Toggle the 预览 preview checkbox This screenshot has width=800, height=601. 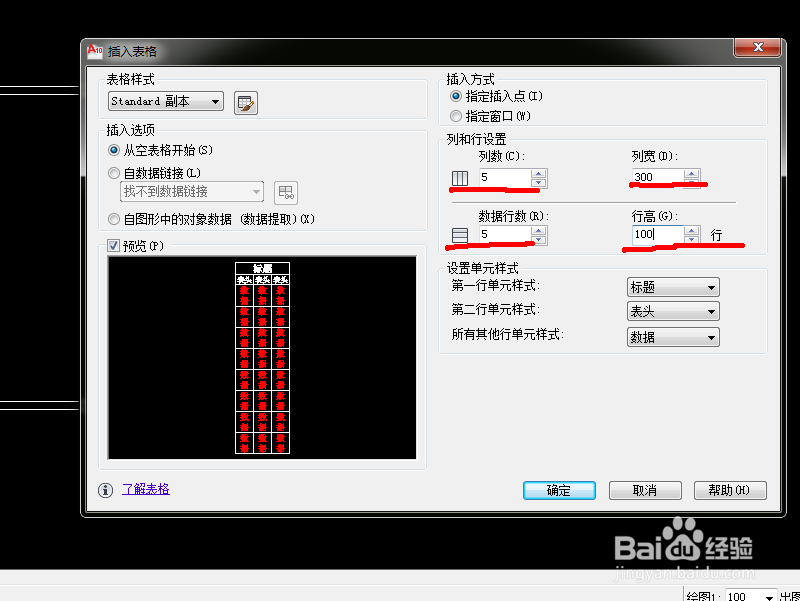[113, 244]
